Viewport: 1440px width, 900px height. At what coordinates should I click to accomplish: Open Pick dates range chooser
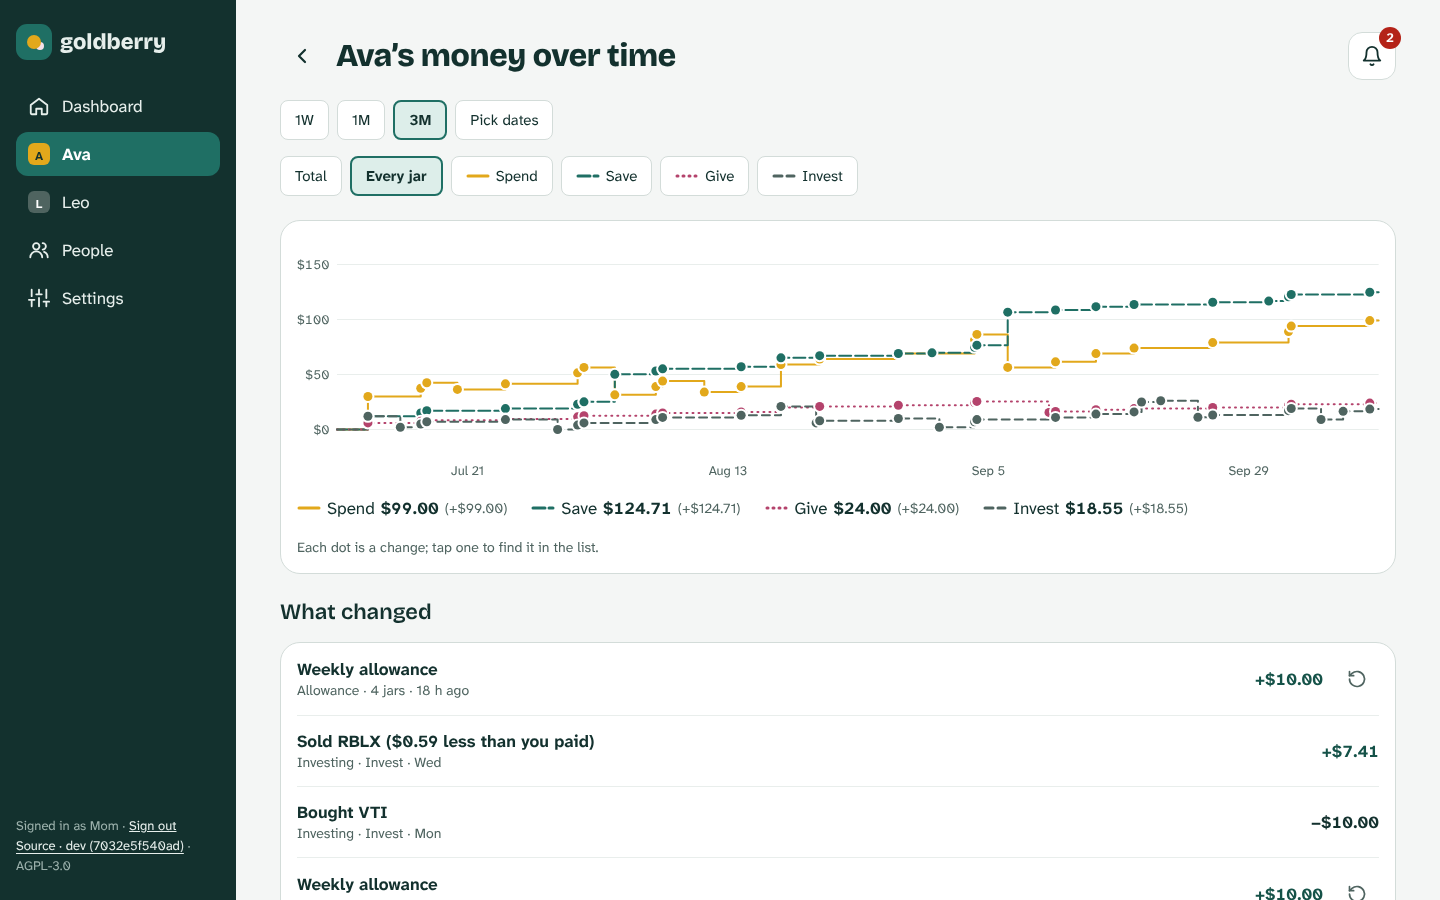tap(504, 120)
